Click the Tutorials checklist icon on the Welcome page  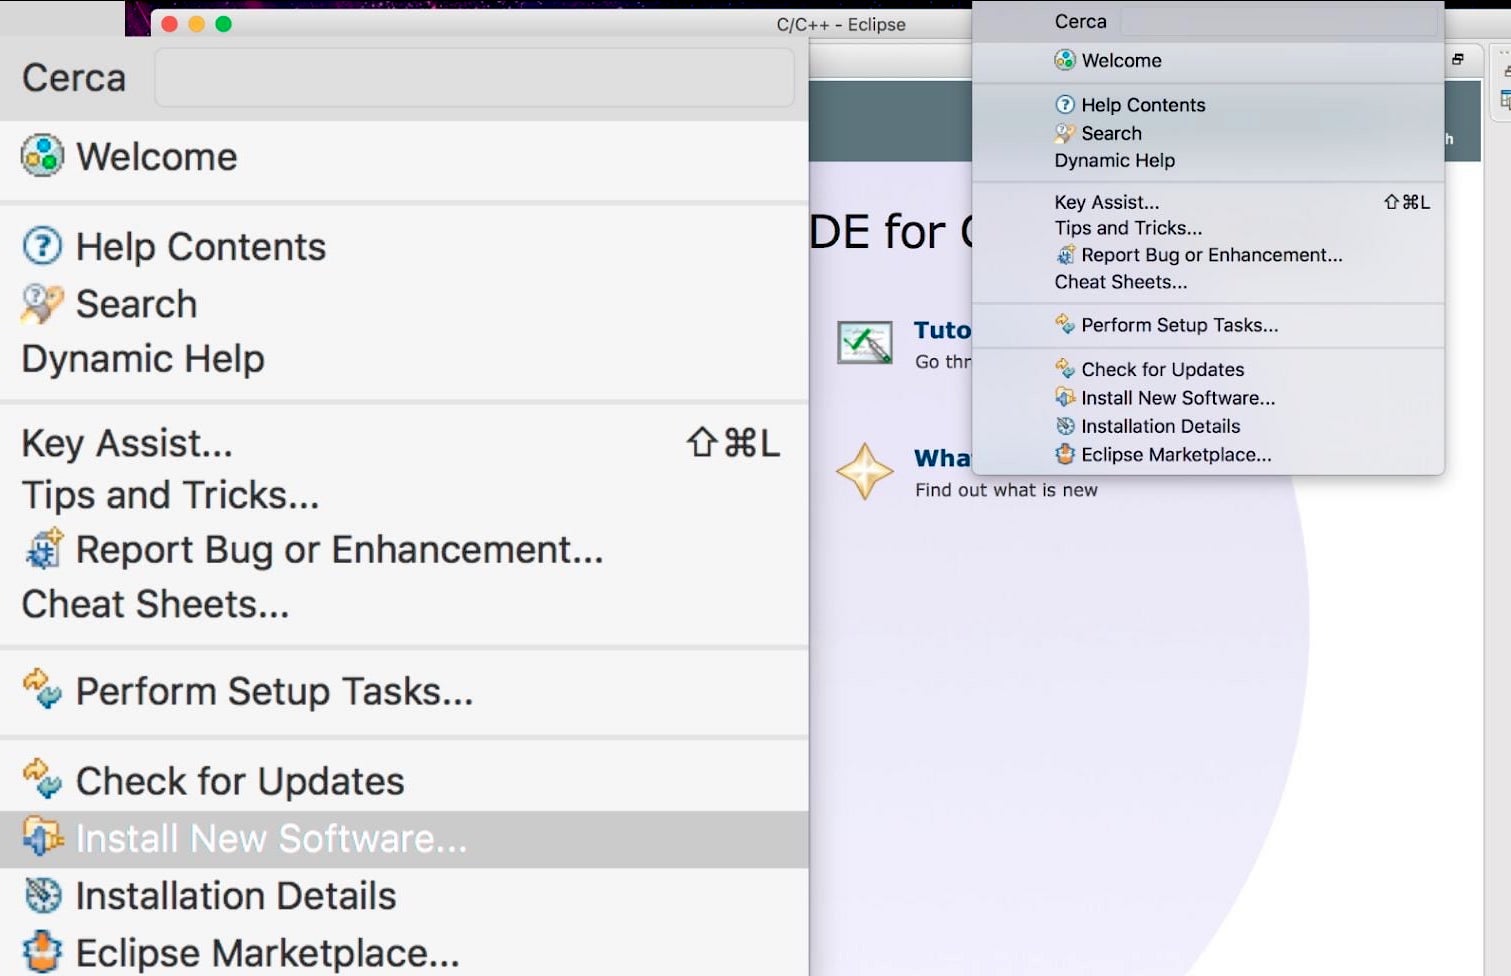[x=865, y=343]
